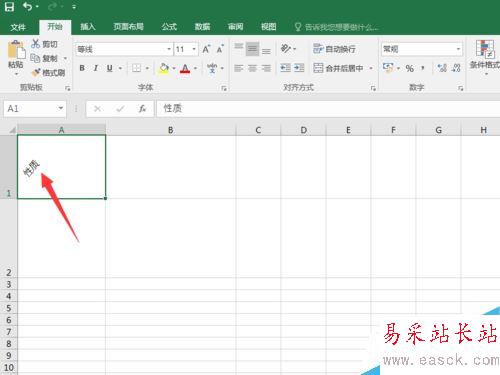Click the Redo arrow icon
The height and width of the screenshot is (375, 500).
point(53,7)
